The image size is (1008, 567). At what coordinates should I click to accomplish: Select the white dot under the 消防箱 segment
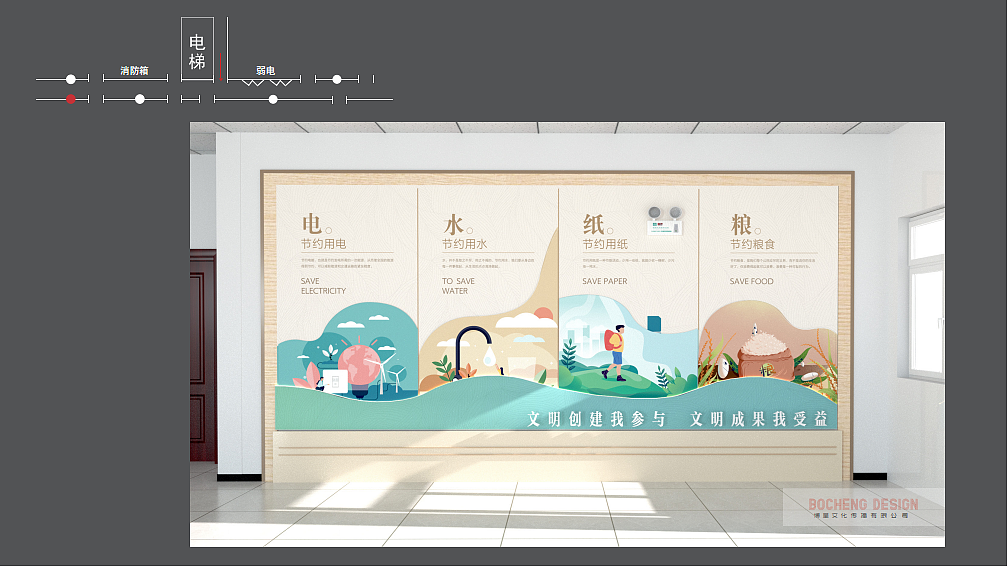point(140,99)
